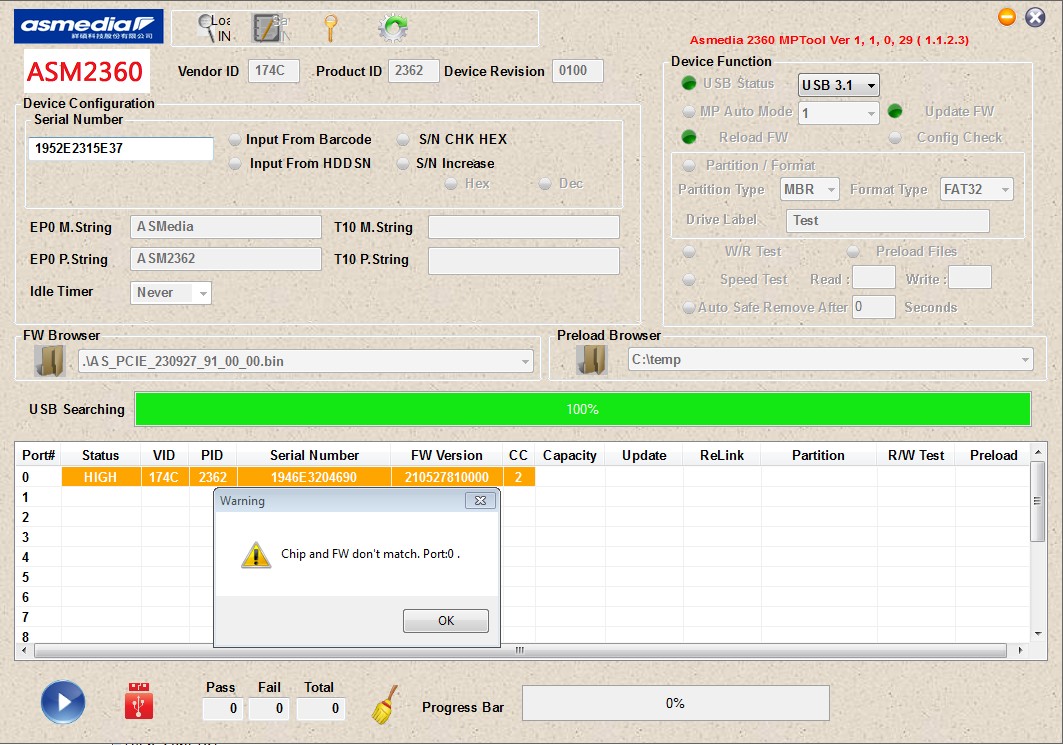Click the blue Start play button
Screen dimensions: 1063x745
coord(63,702)
